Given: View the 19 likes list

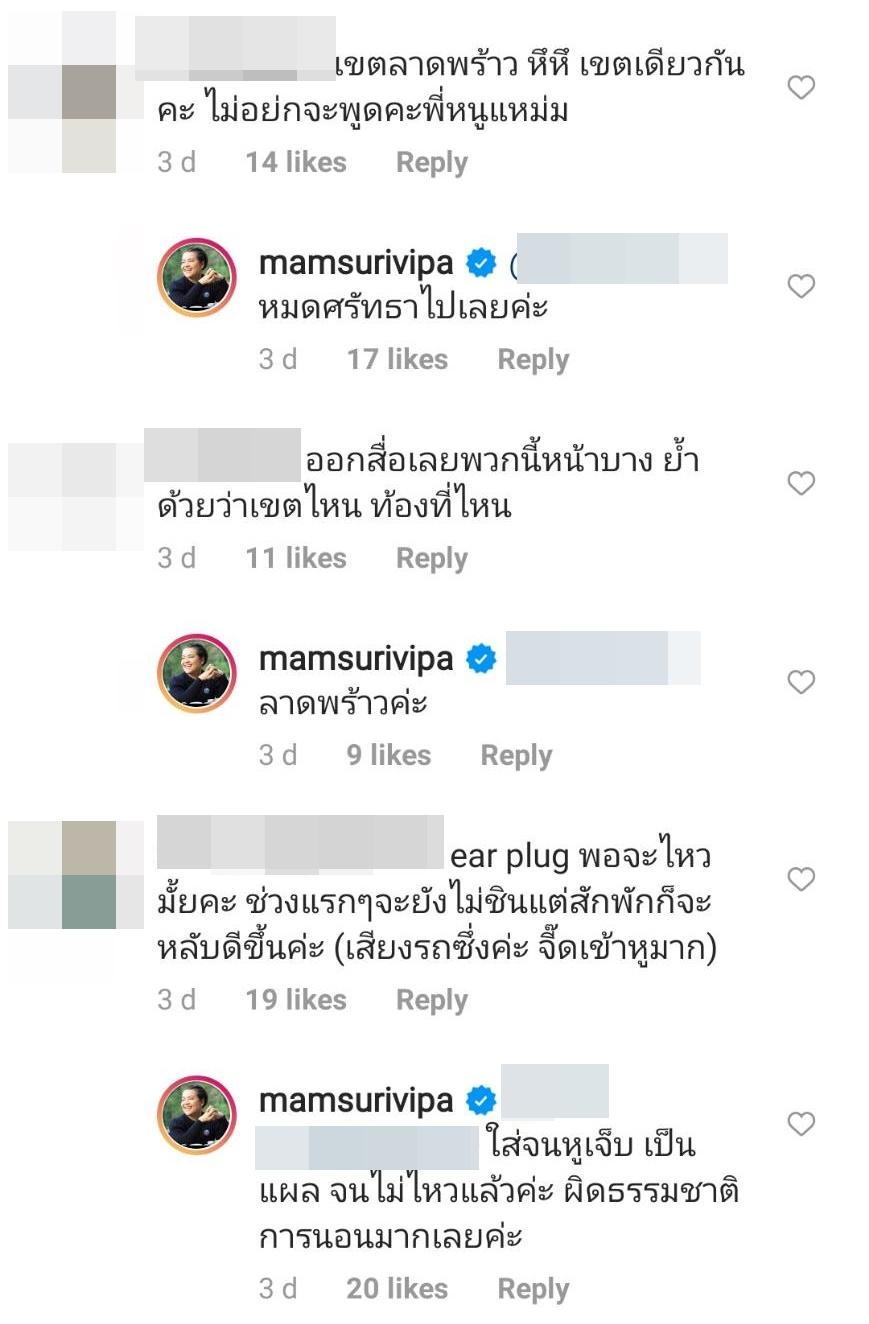Looking at the screenshot, I should point(296,1000).
